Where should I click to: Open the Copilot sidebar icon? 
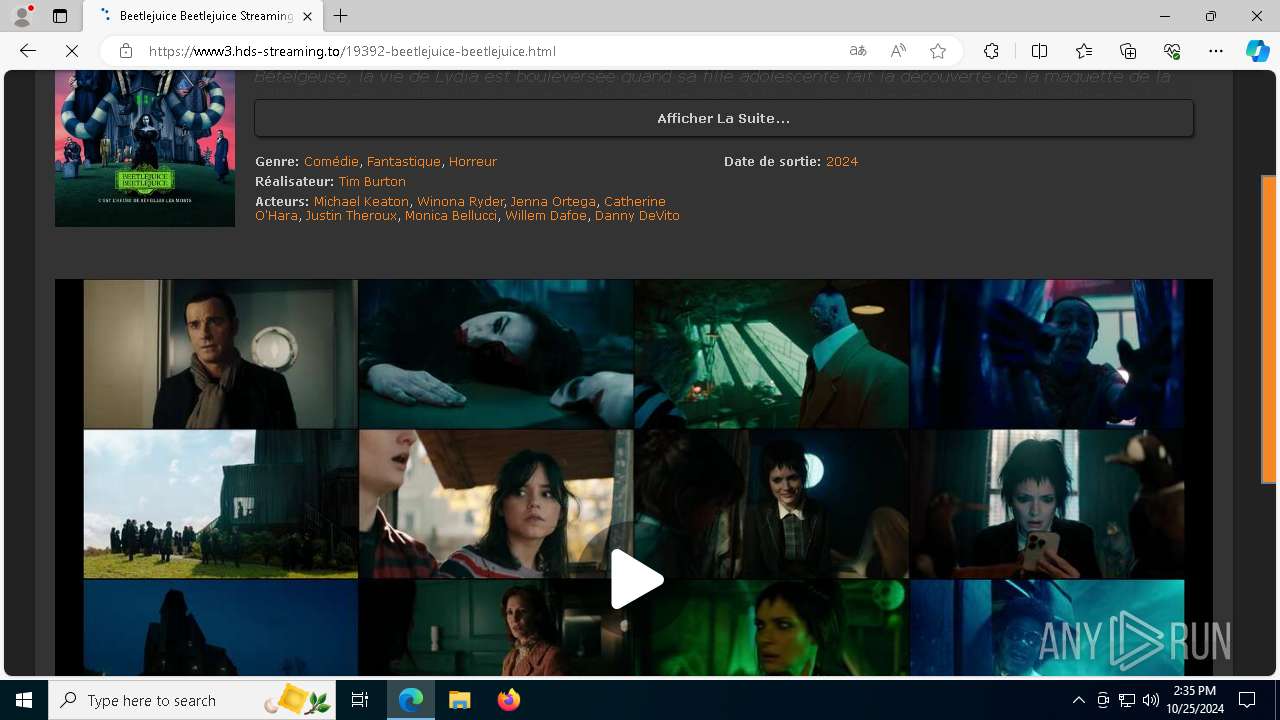click(1257, 51)
